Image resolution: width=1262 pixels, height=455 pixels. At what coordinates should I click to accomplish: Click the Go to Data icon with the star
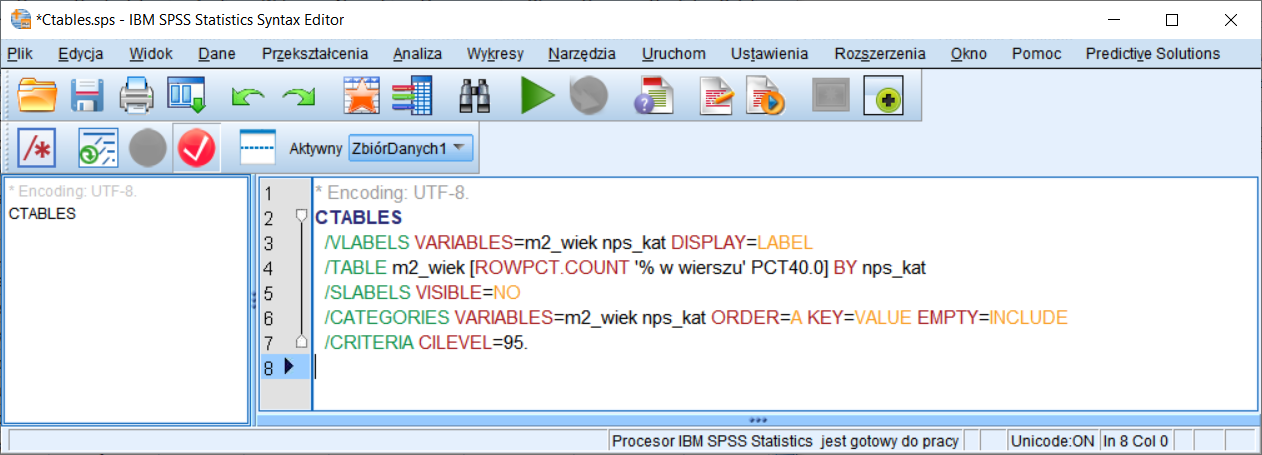pyautogui.click(x=361, y=97)
